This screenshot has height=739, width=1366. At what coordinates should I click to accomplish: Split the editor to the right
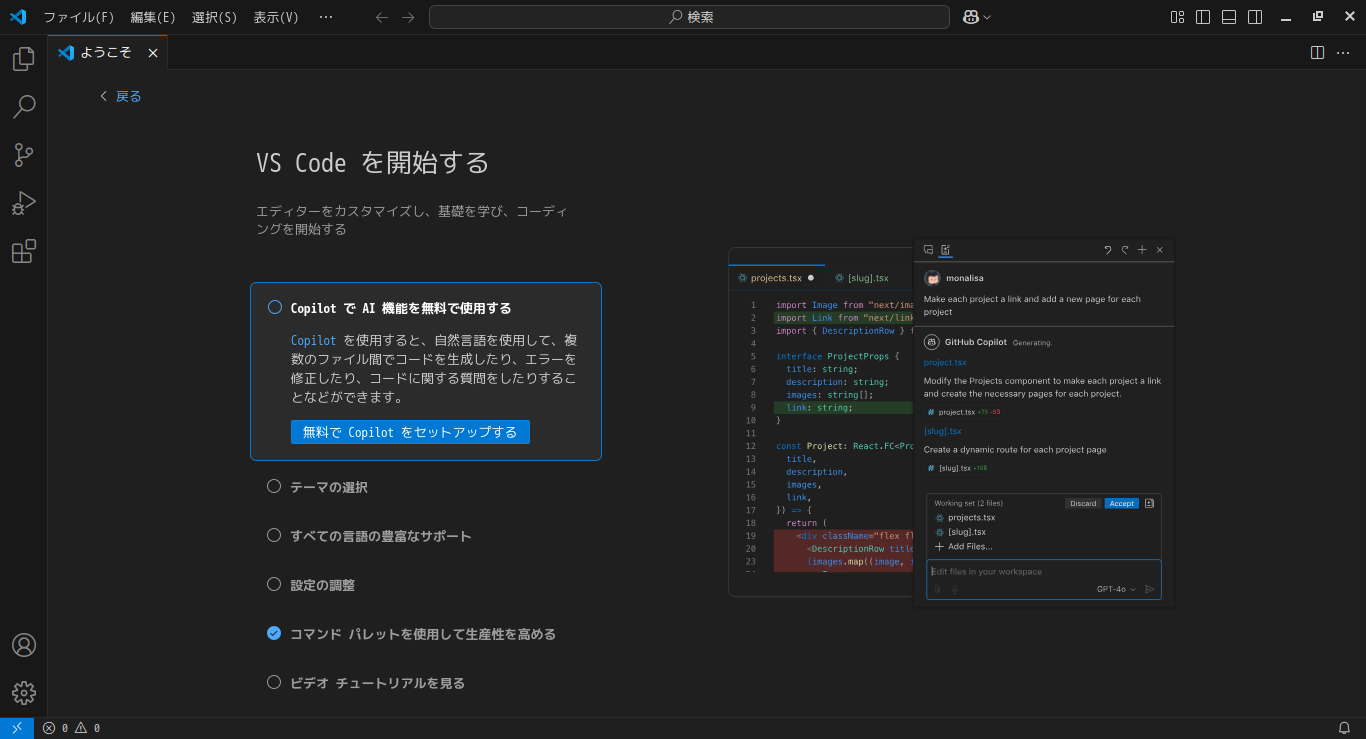pos(1318,53)
